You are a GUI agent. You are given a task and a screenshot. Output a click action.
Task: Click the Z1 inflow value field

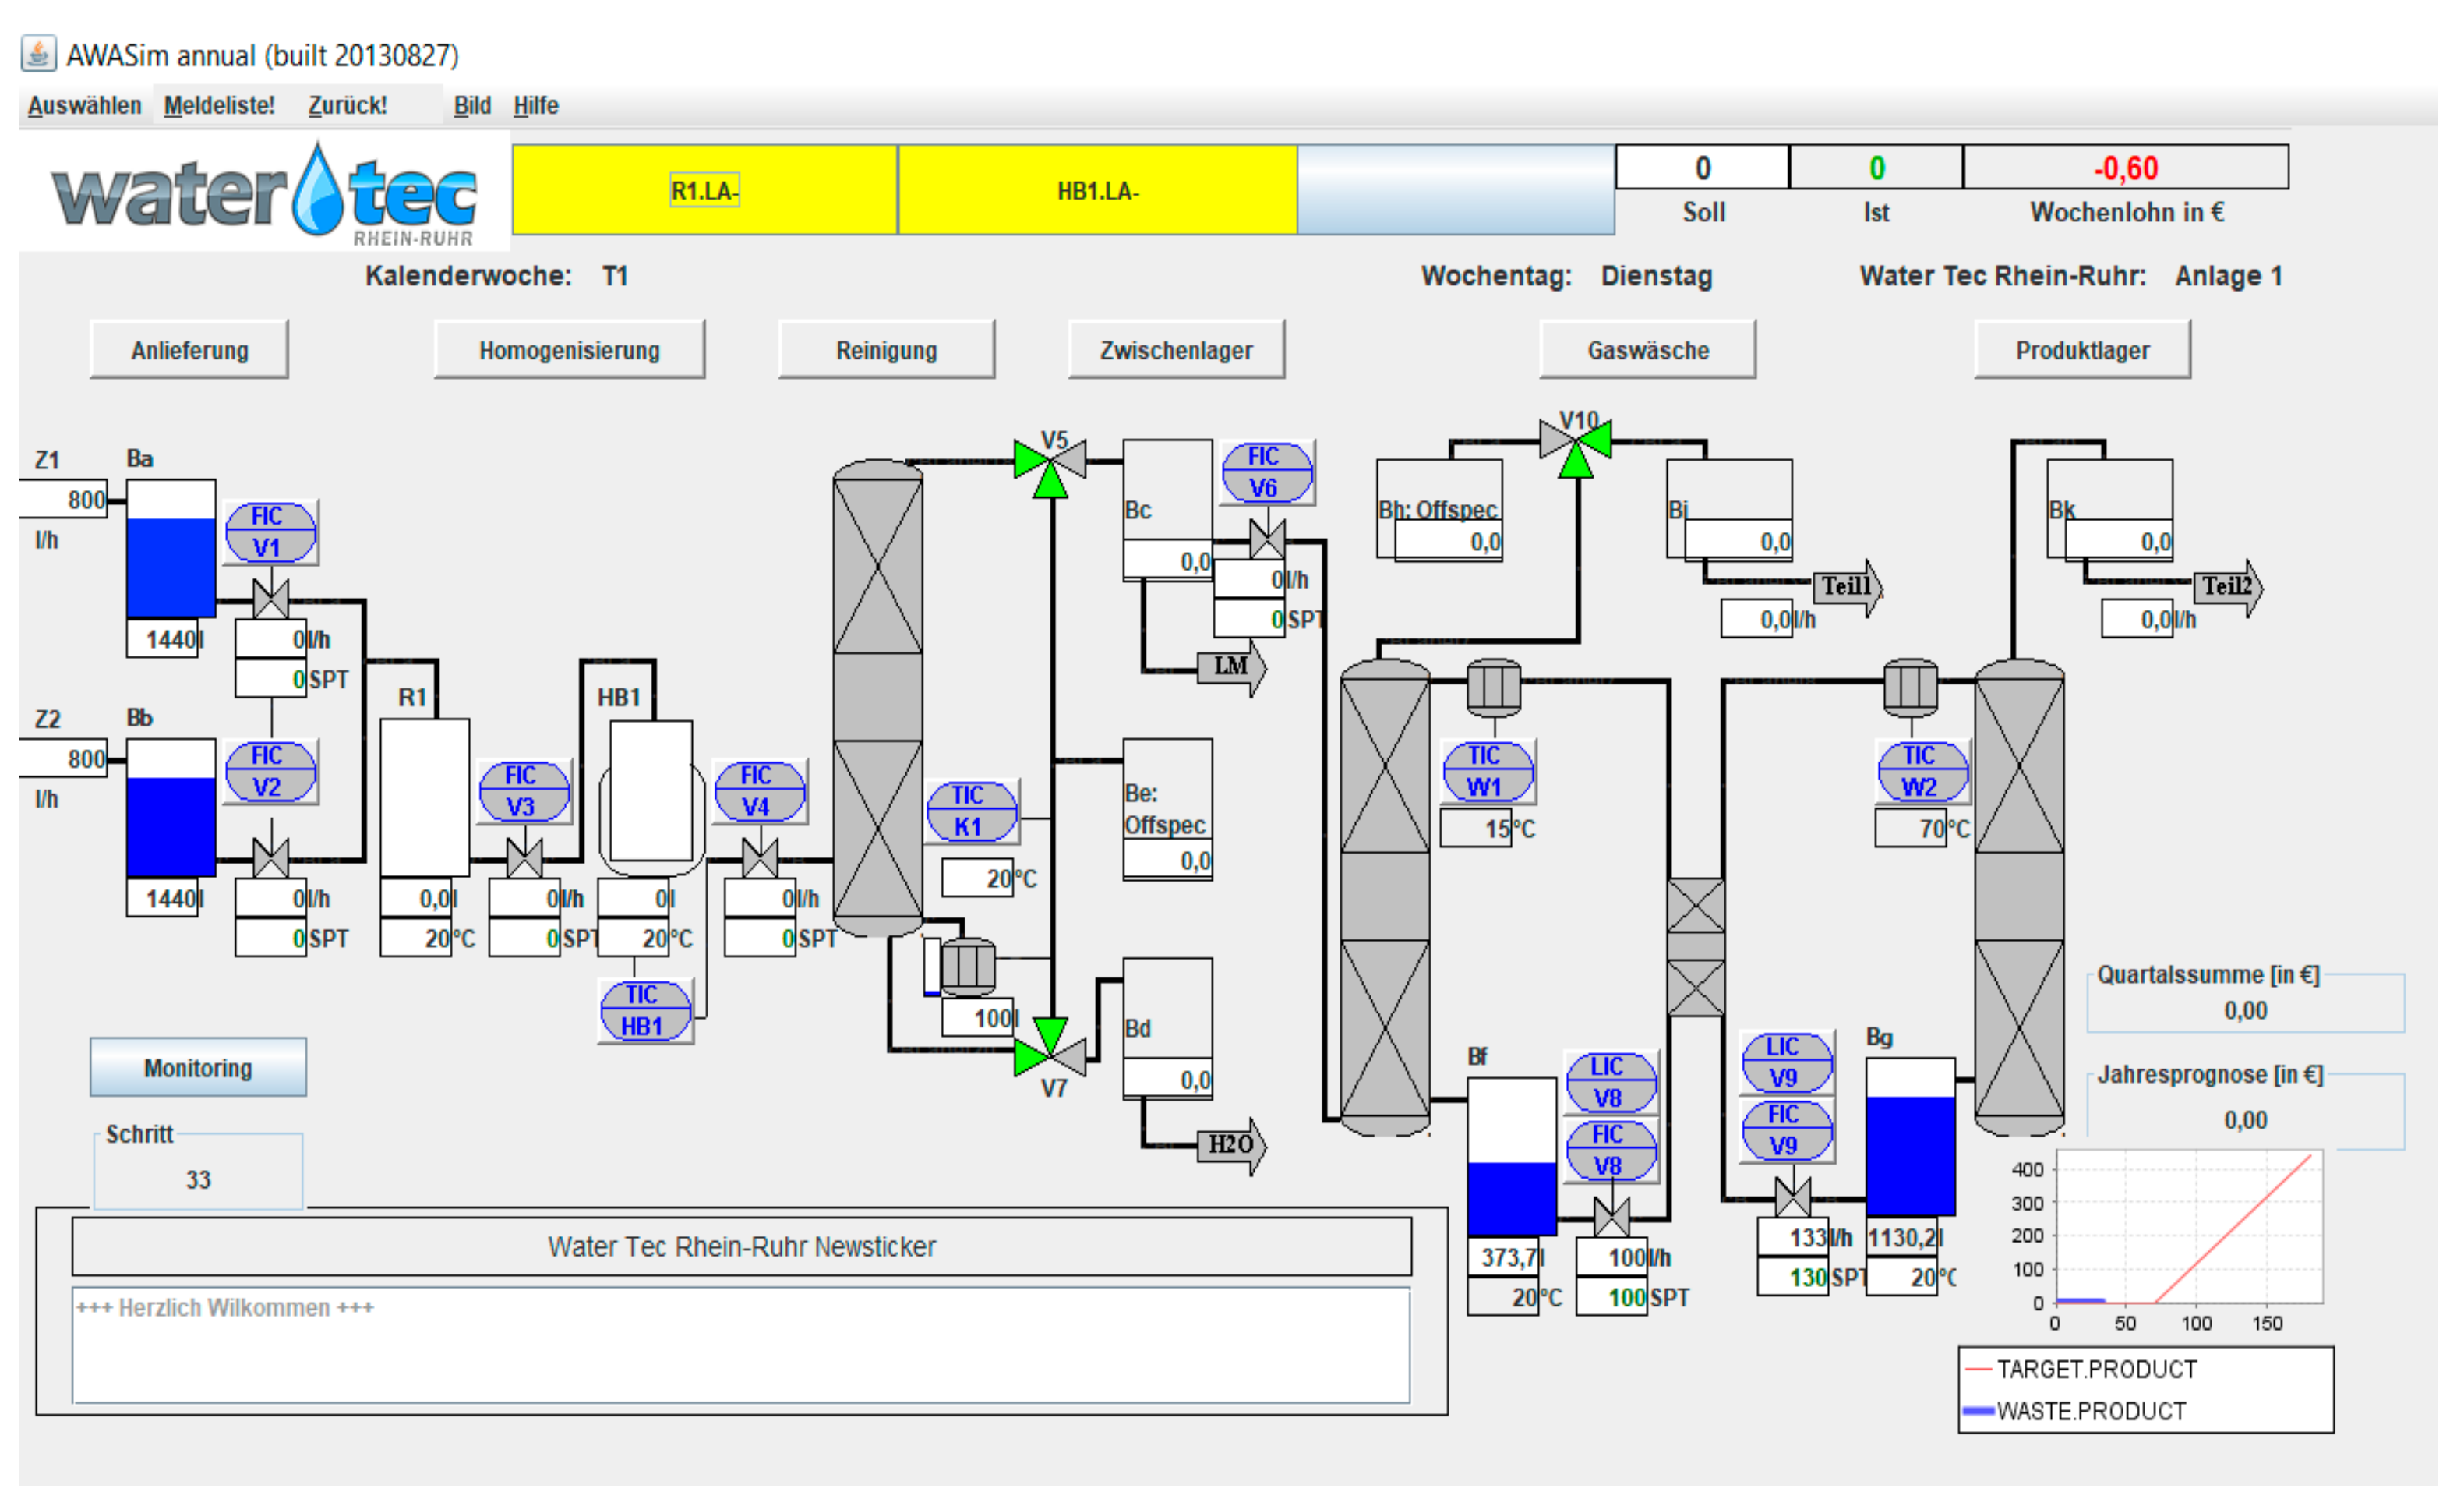coord(65,499)
